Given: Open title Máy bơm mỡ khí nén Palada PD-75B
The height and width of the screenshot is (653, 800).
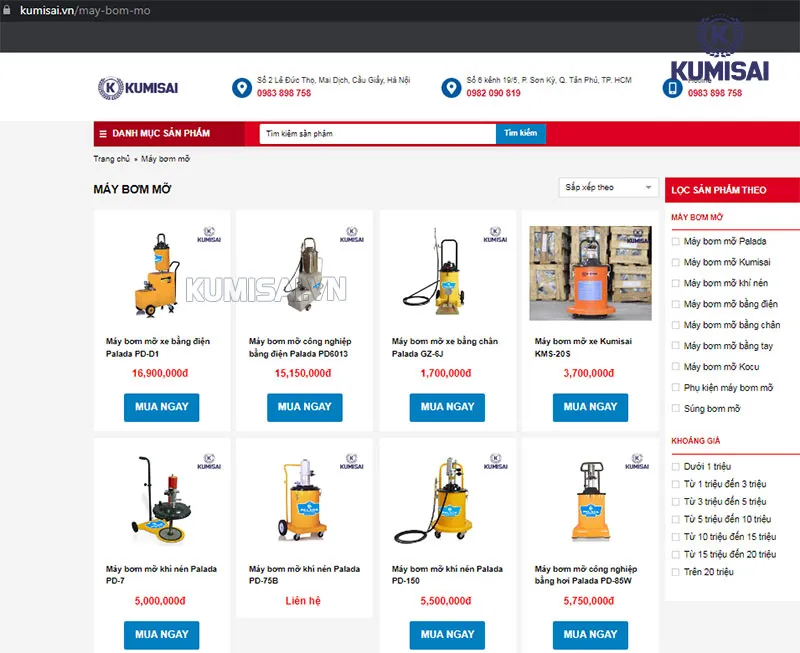Looking at the screenshot, I should tap(304, 574).
